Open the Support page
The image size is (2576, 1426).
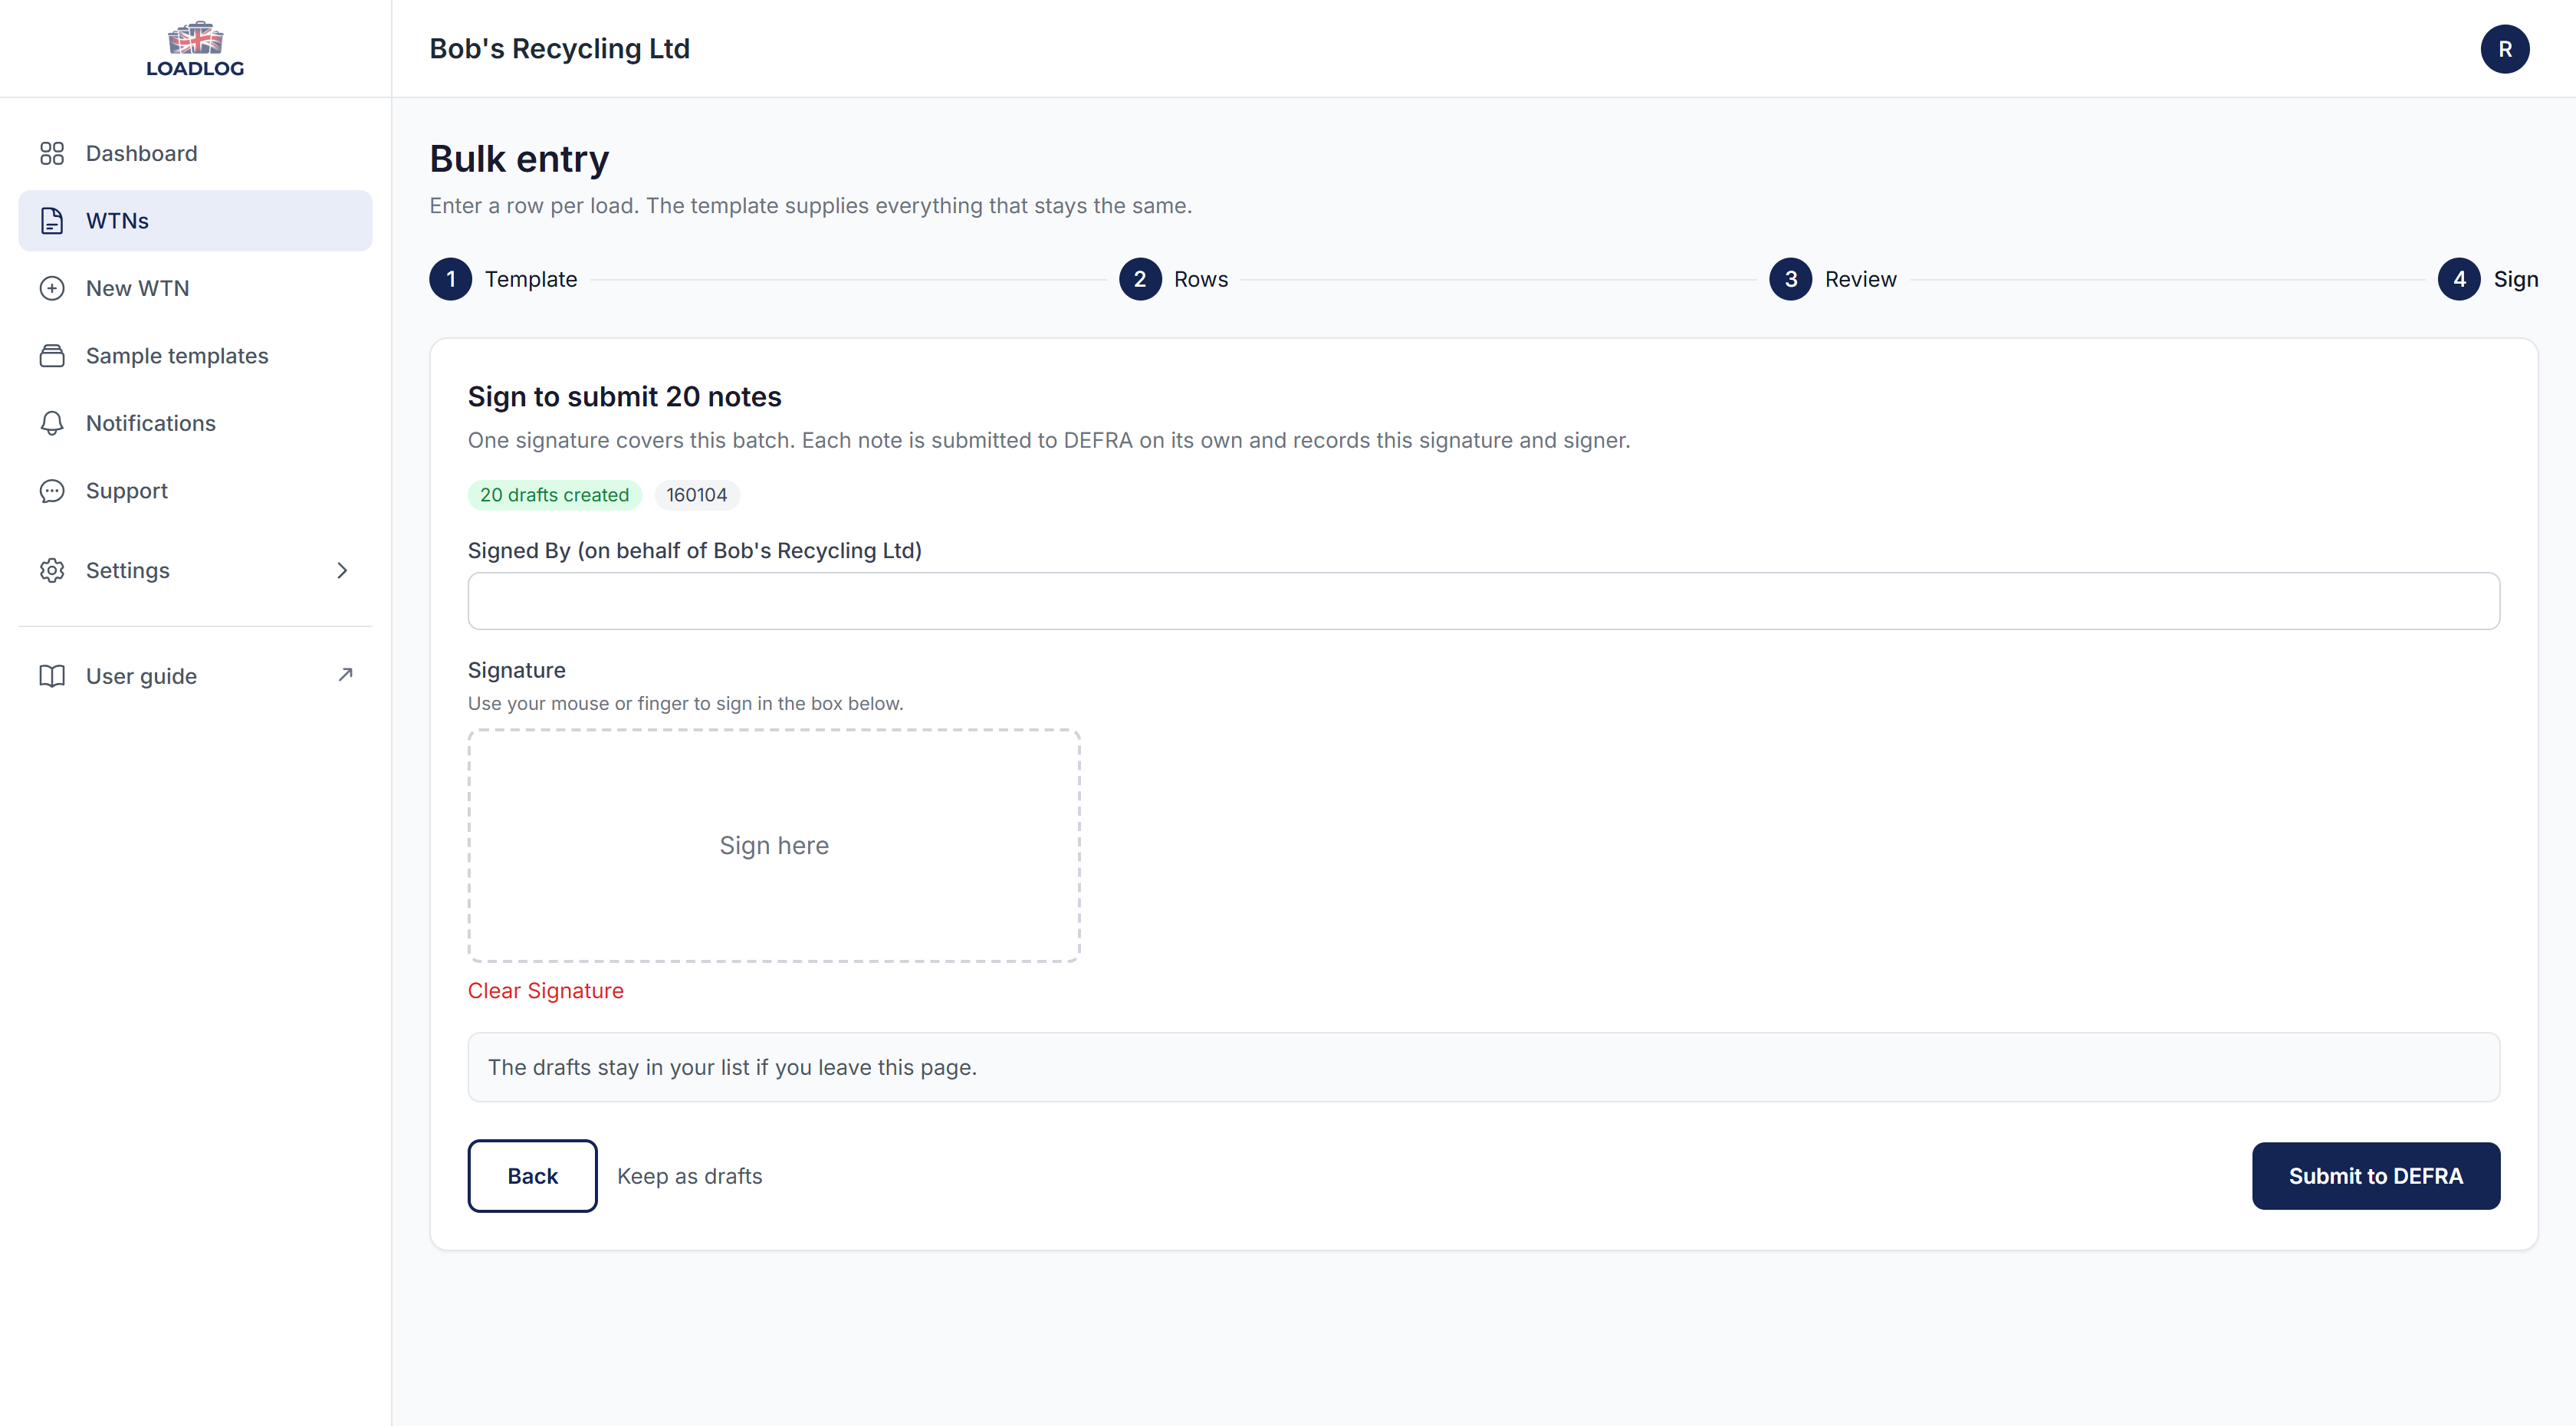(195, 491)
